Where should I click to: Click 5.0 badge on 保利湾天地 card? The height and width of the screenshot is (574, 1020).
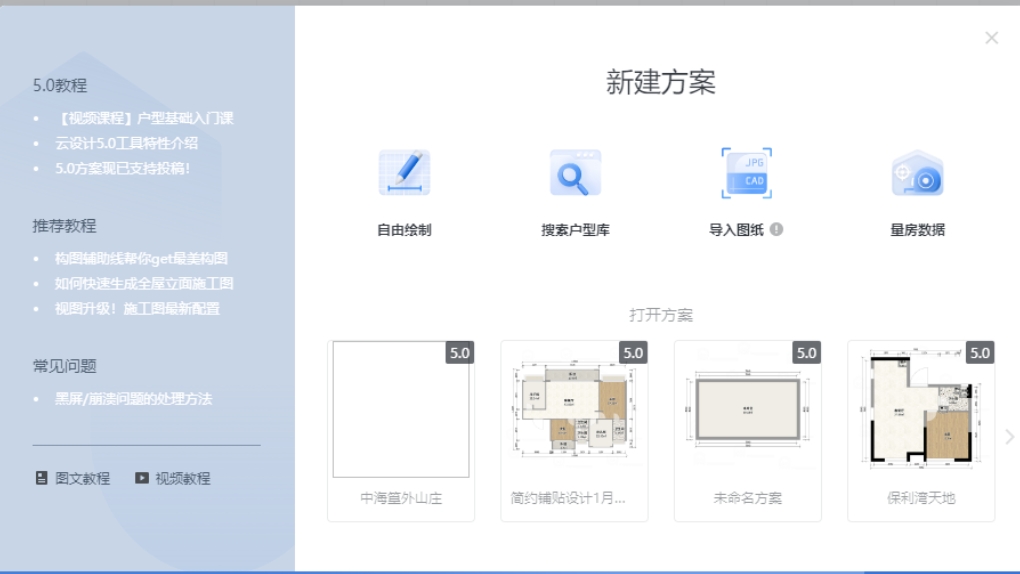(980, 353)
